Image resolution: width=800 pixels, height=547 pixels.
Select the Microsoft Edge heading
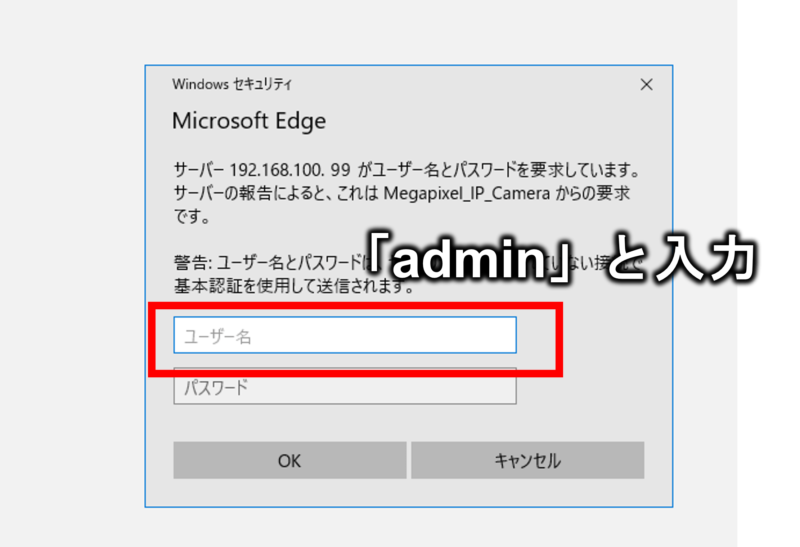click(249, 121)
